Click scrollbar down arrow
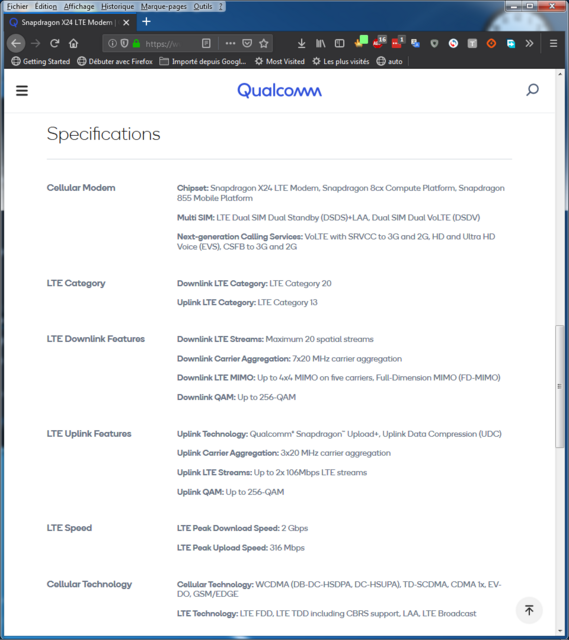 pyautogui.click(x=559, y=631)
